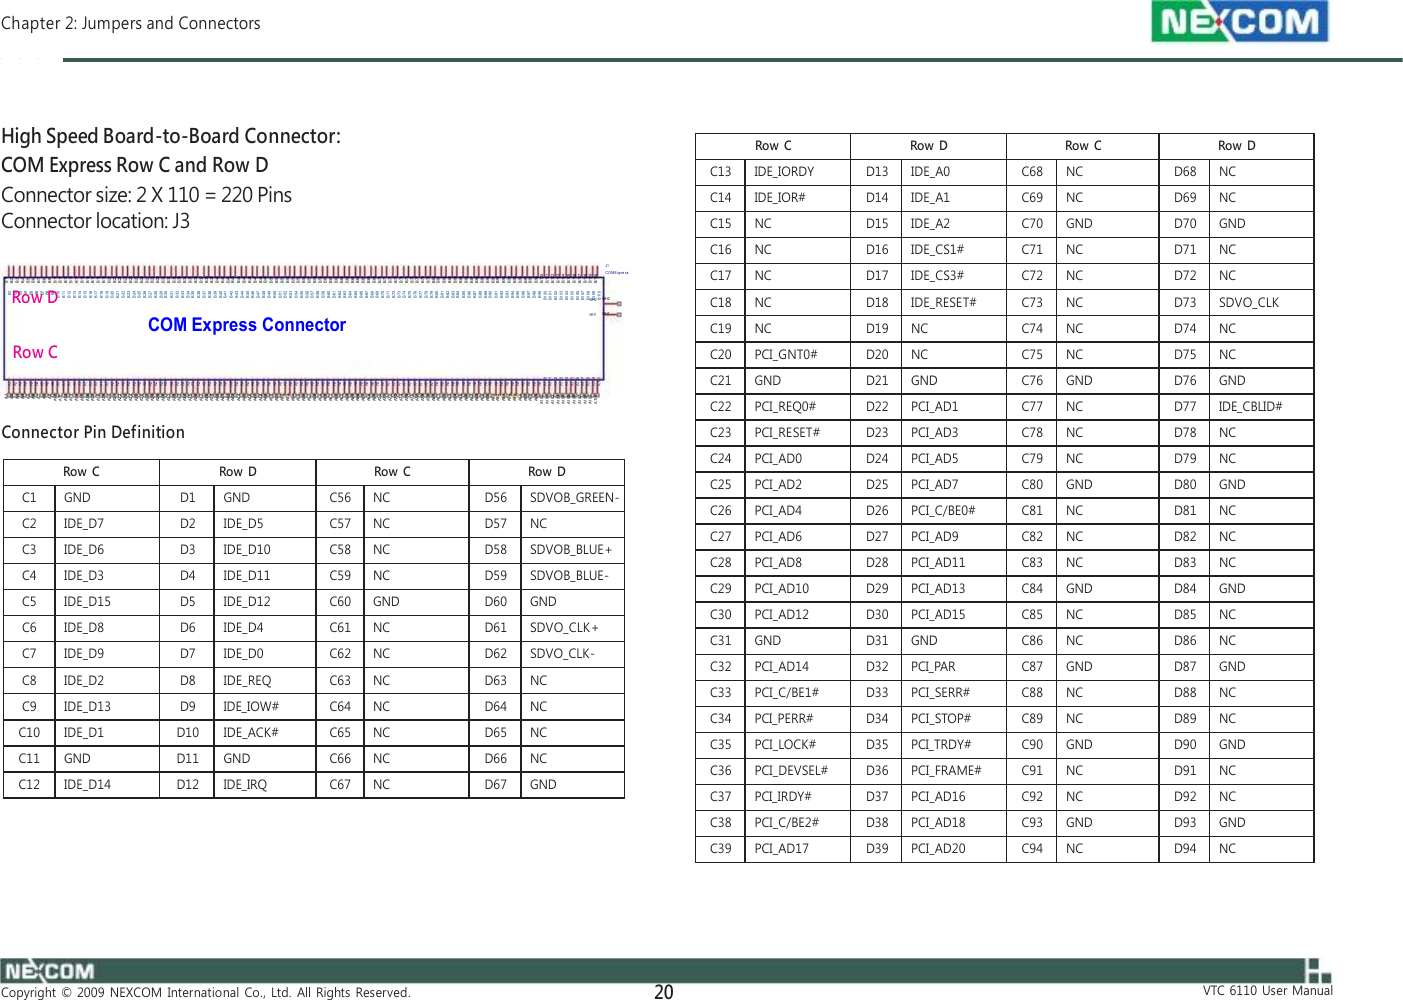Click the 'Chapter 2: Jumpers and Connectors' heading
The height and width of the screenshot is (1000, 1403).
click(x=131, y=23)
